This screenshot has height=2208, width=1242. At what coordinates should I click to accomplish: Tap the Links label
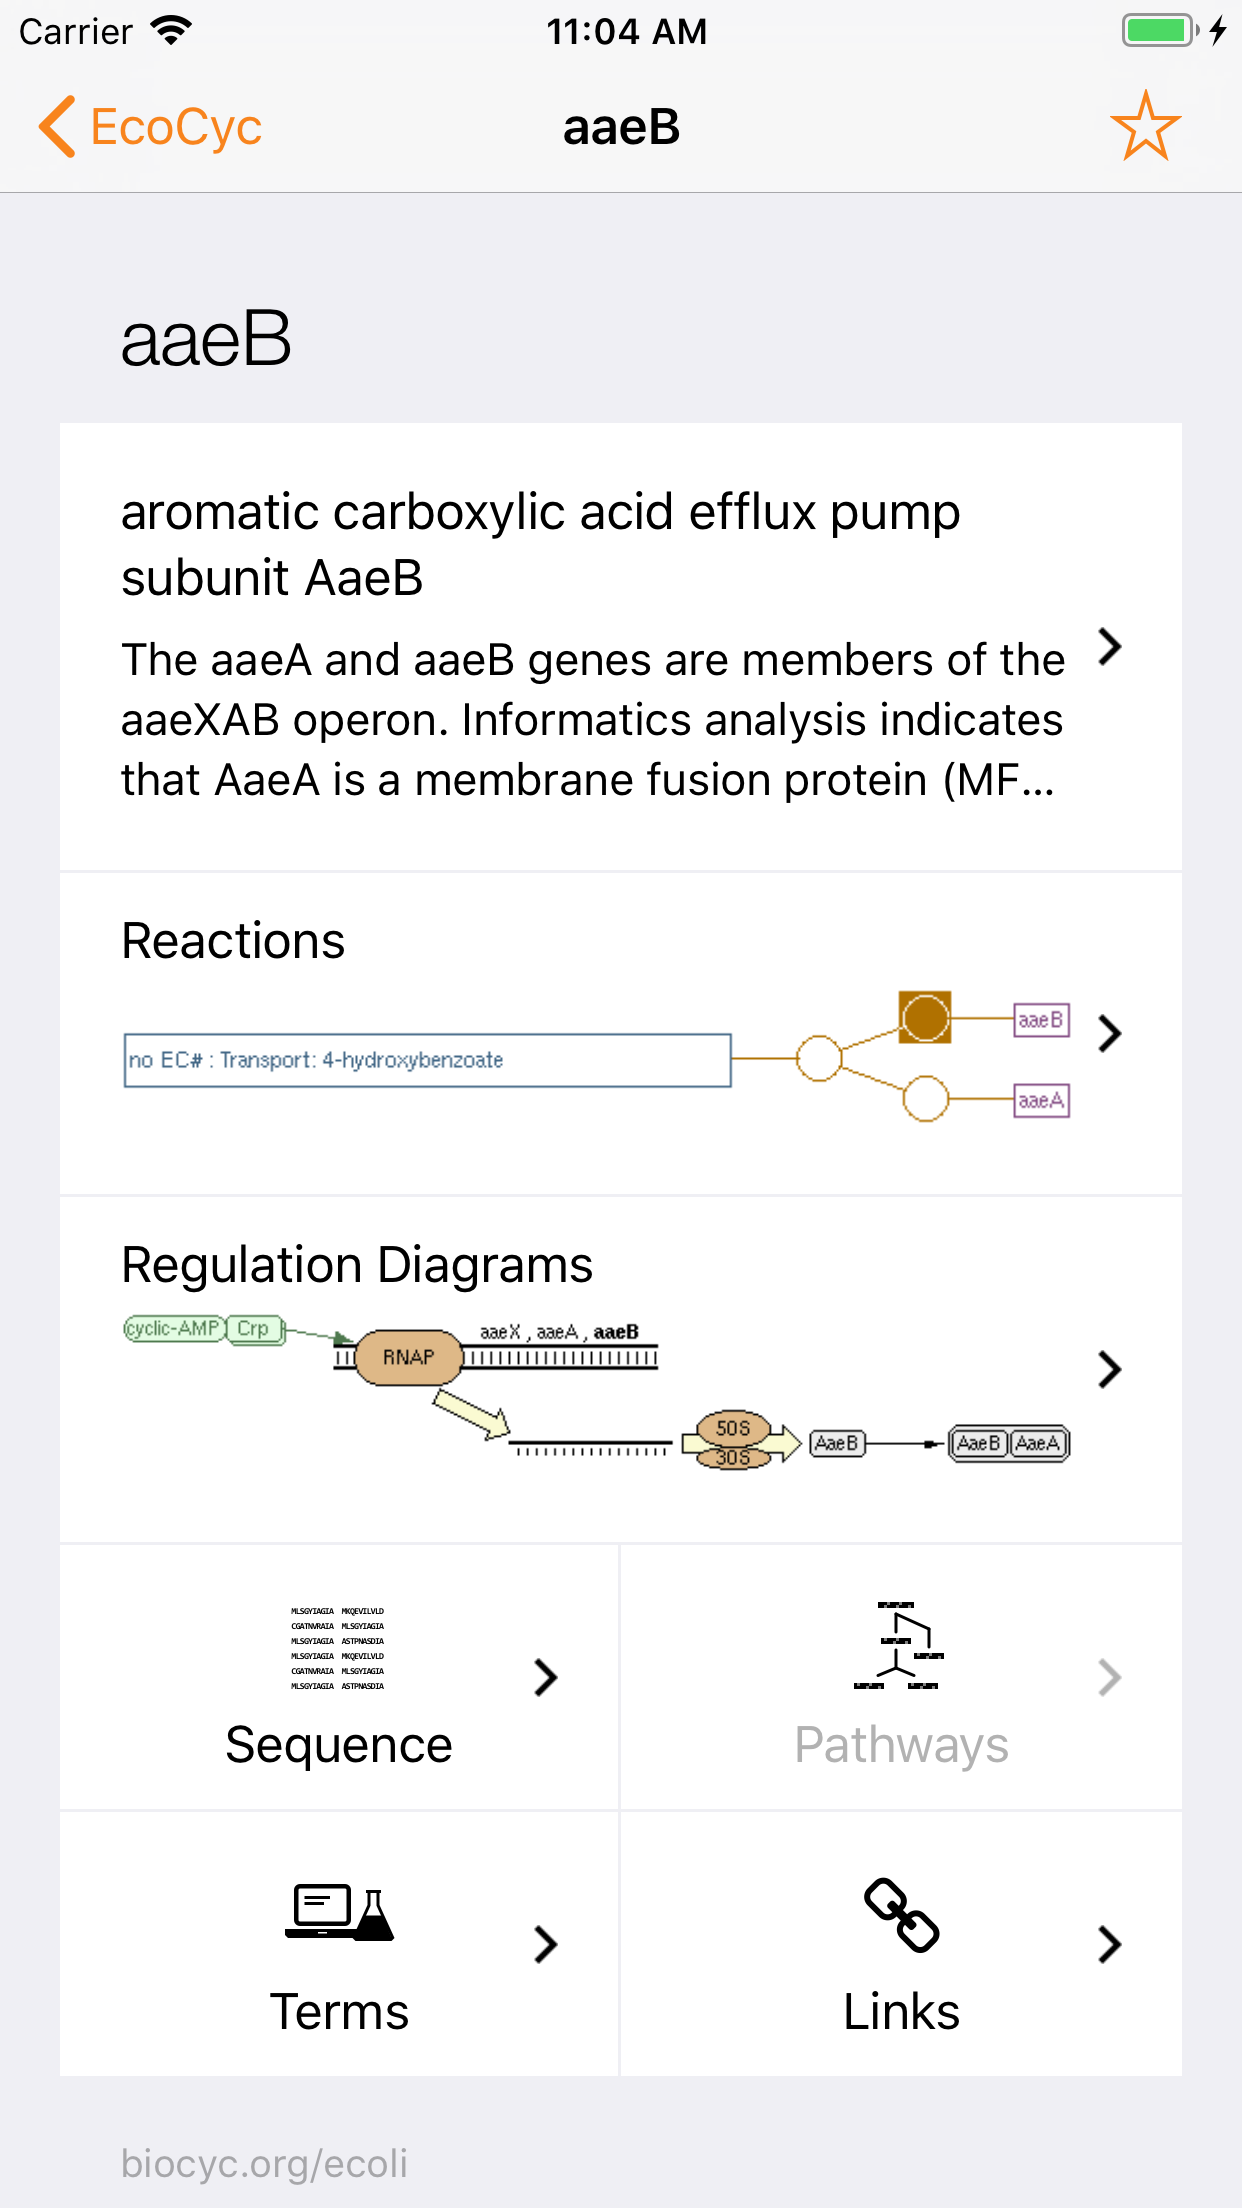[x=901, y=2011]
